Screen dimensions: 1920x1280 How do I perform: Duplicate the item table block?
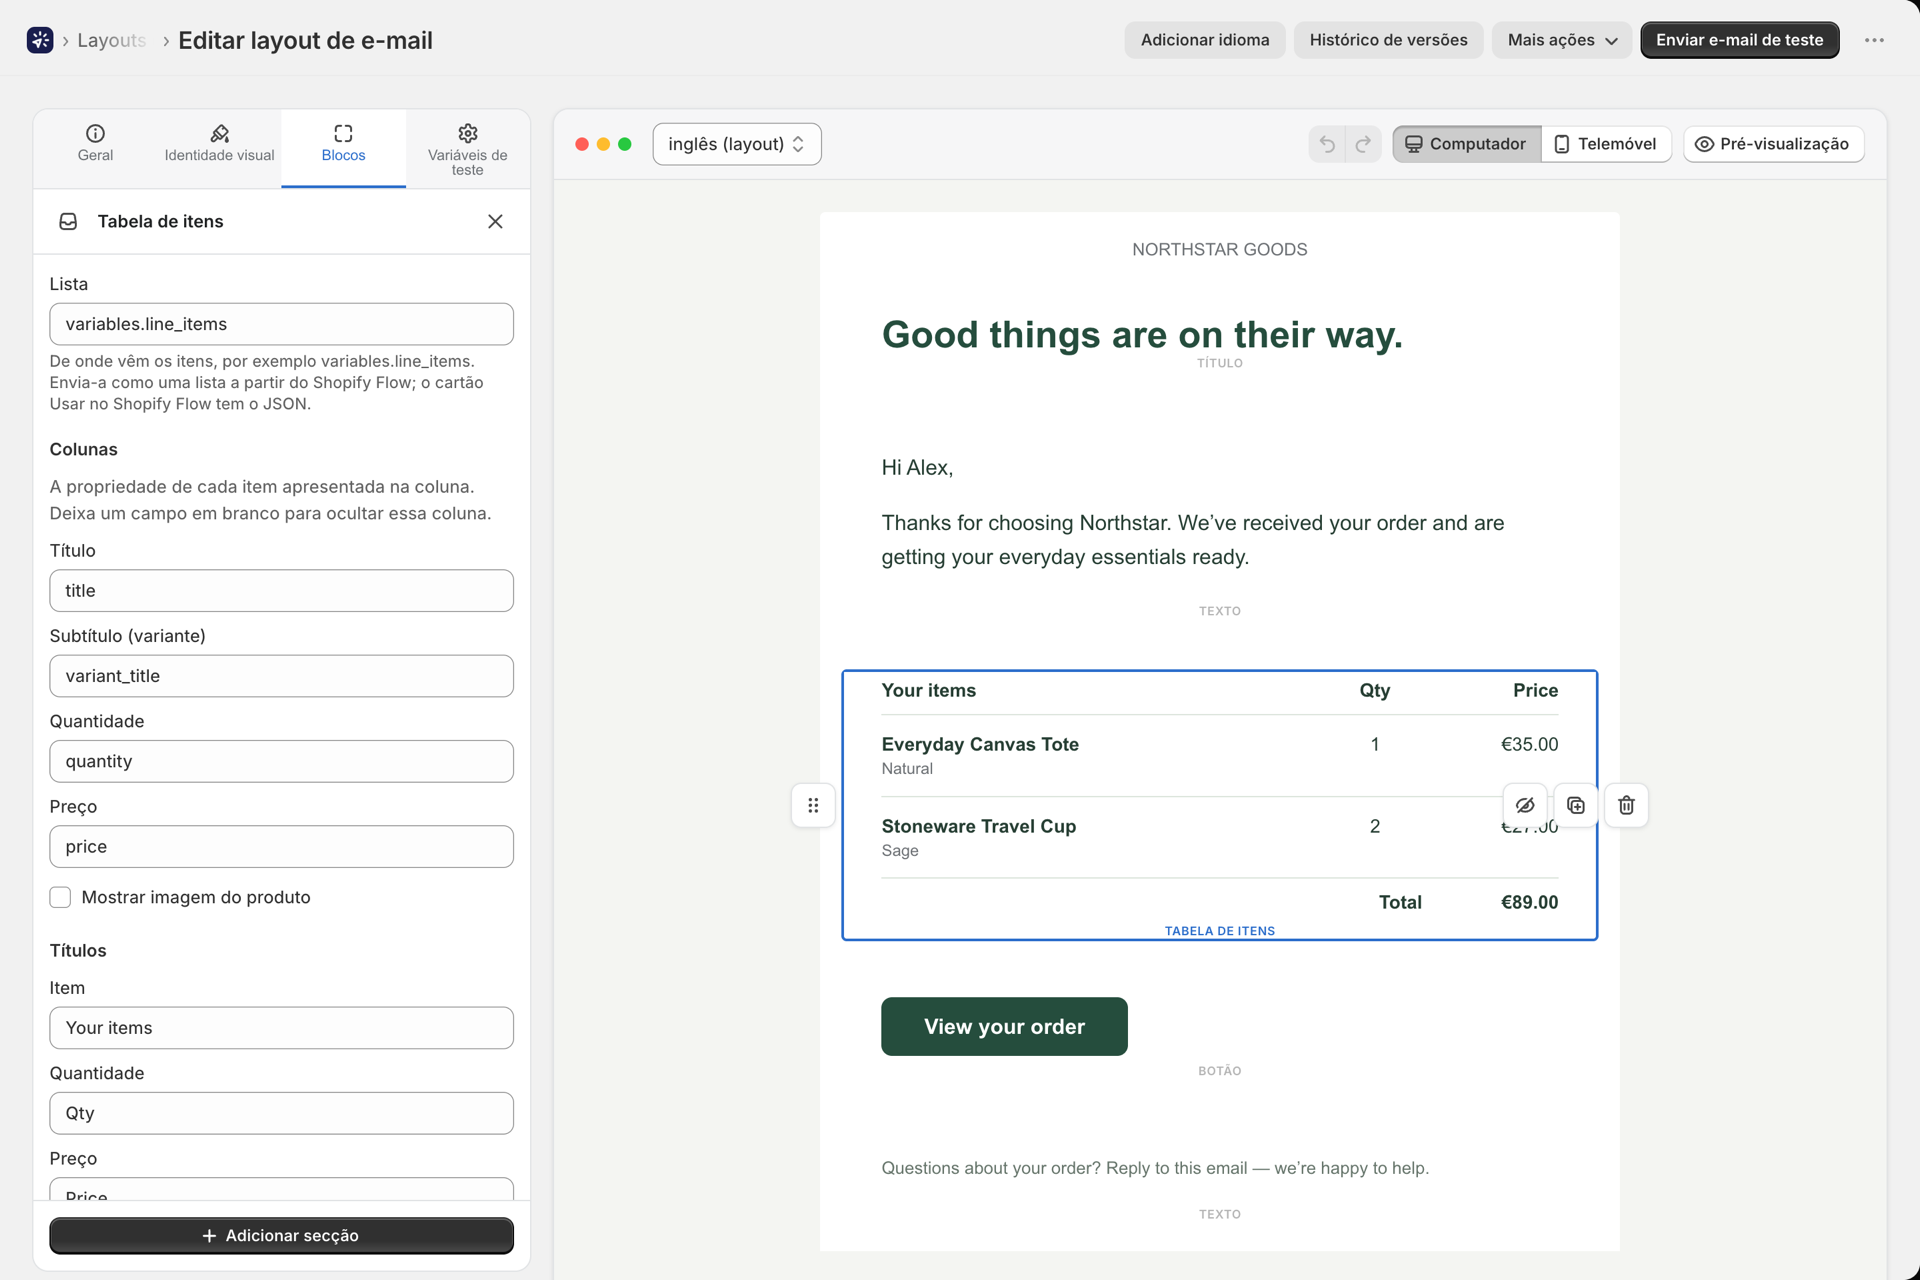1576,805
